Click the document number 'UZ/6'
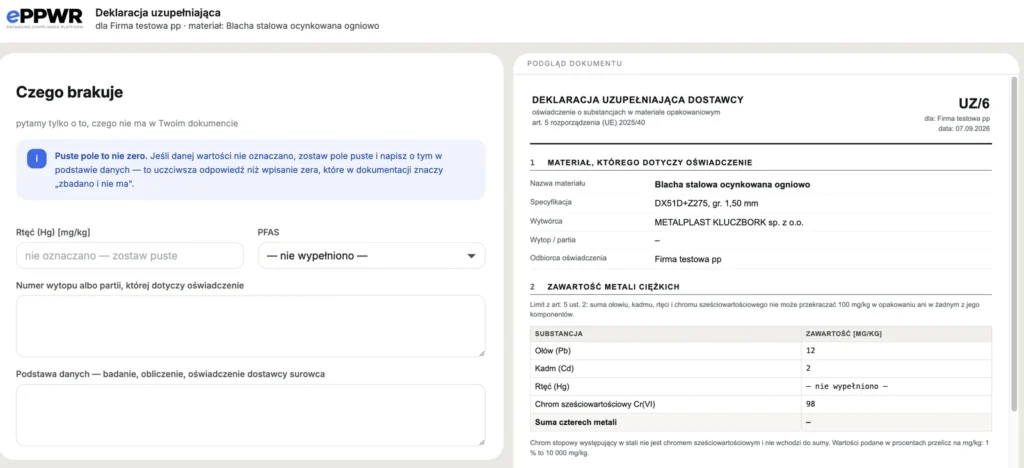Screen dimensions: 1024x468 click(x=974, y=103)
